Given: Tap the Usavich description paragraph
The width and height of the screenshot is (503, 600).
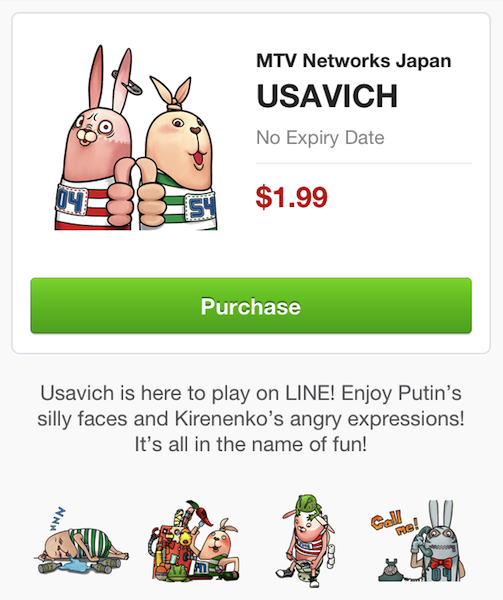Looking at the screenshot, I should pyautogui.click(x=251, y=419).
